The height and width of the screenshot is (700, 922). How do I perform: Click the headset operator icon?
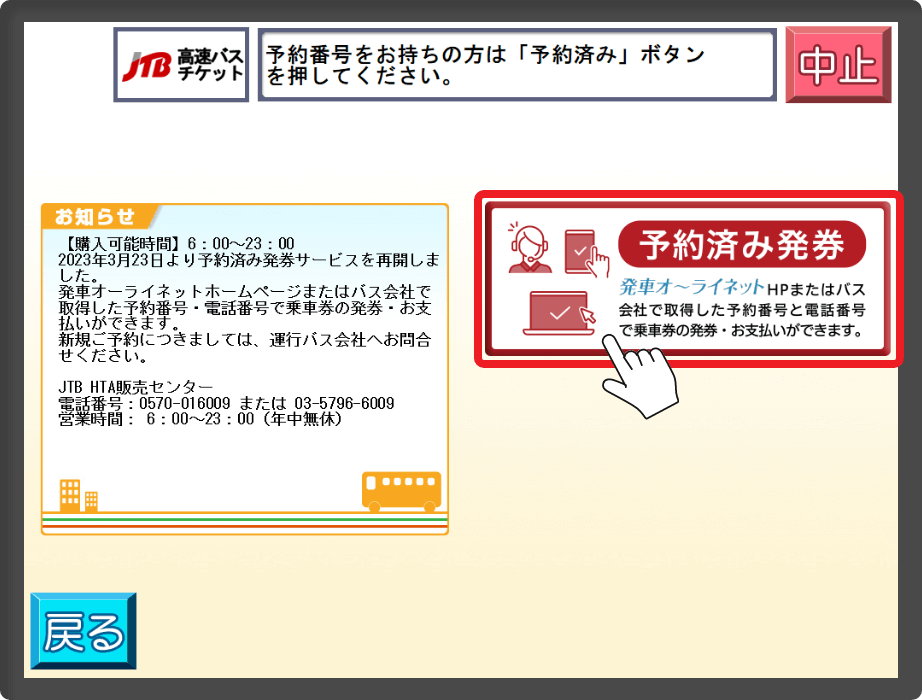528,248
